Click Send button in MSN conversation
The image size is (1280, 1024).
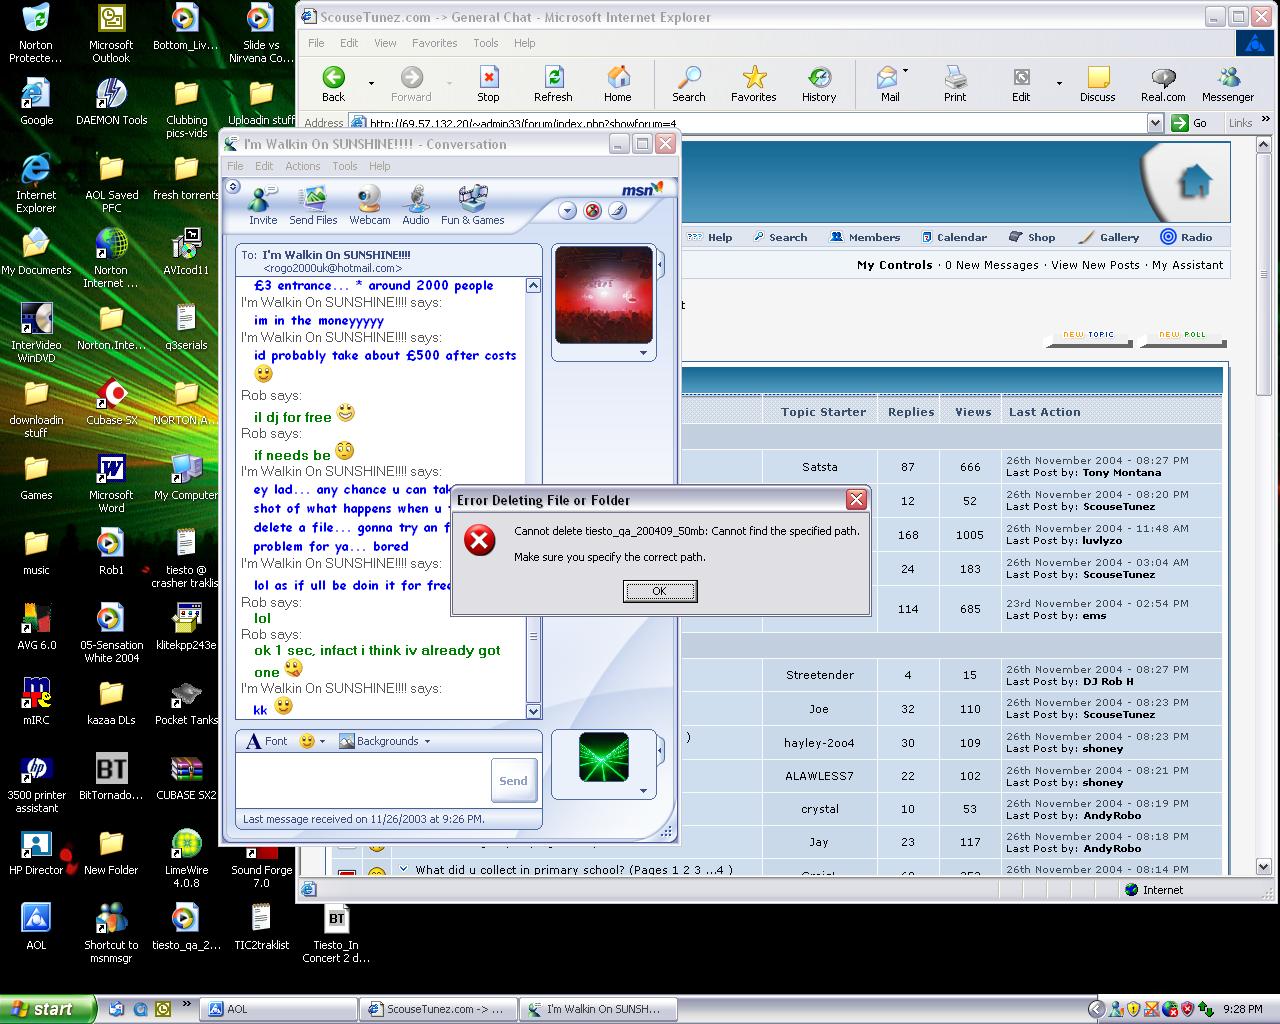(x=513, y=781)
